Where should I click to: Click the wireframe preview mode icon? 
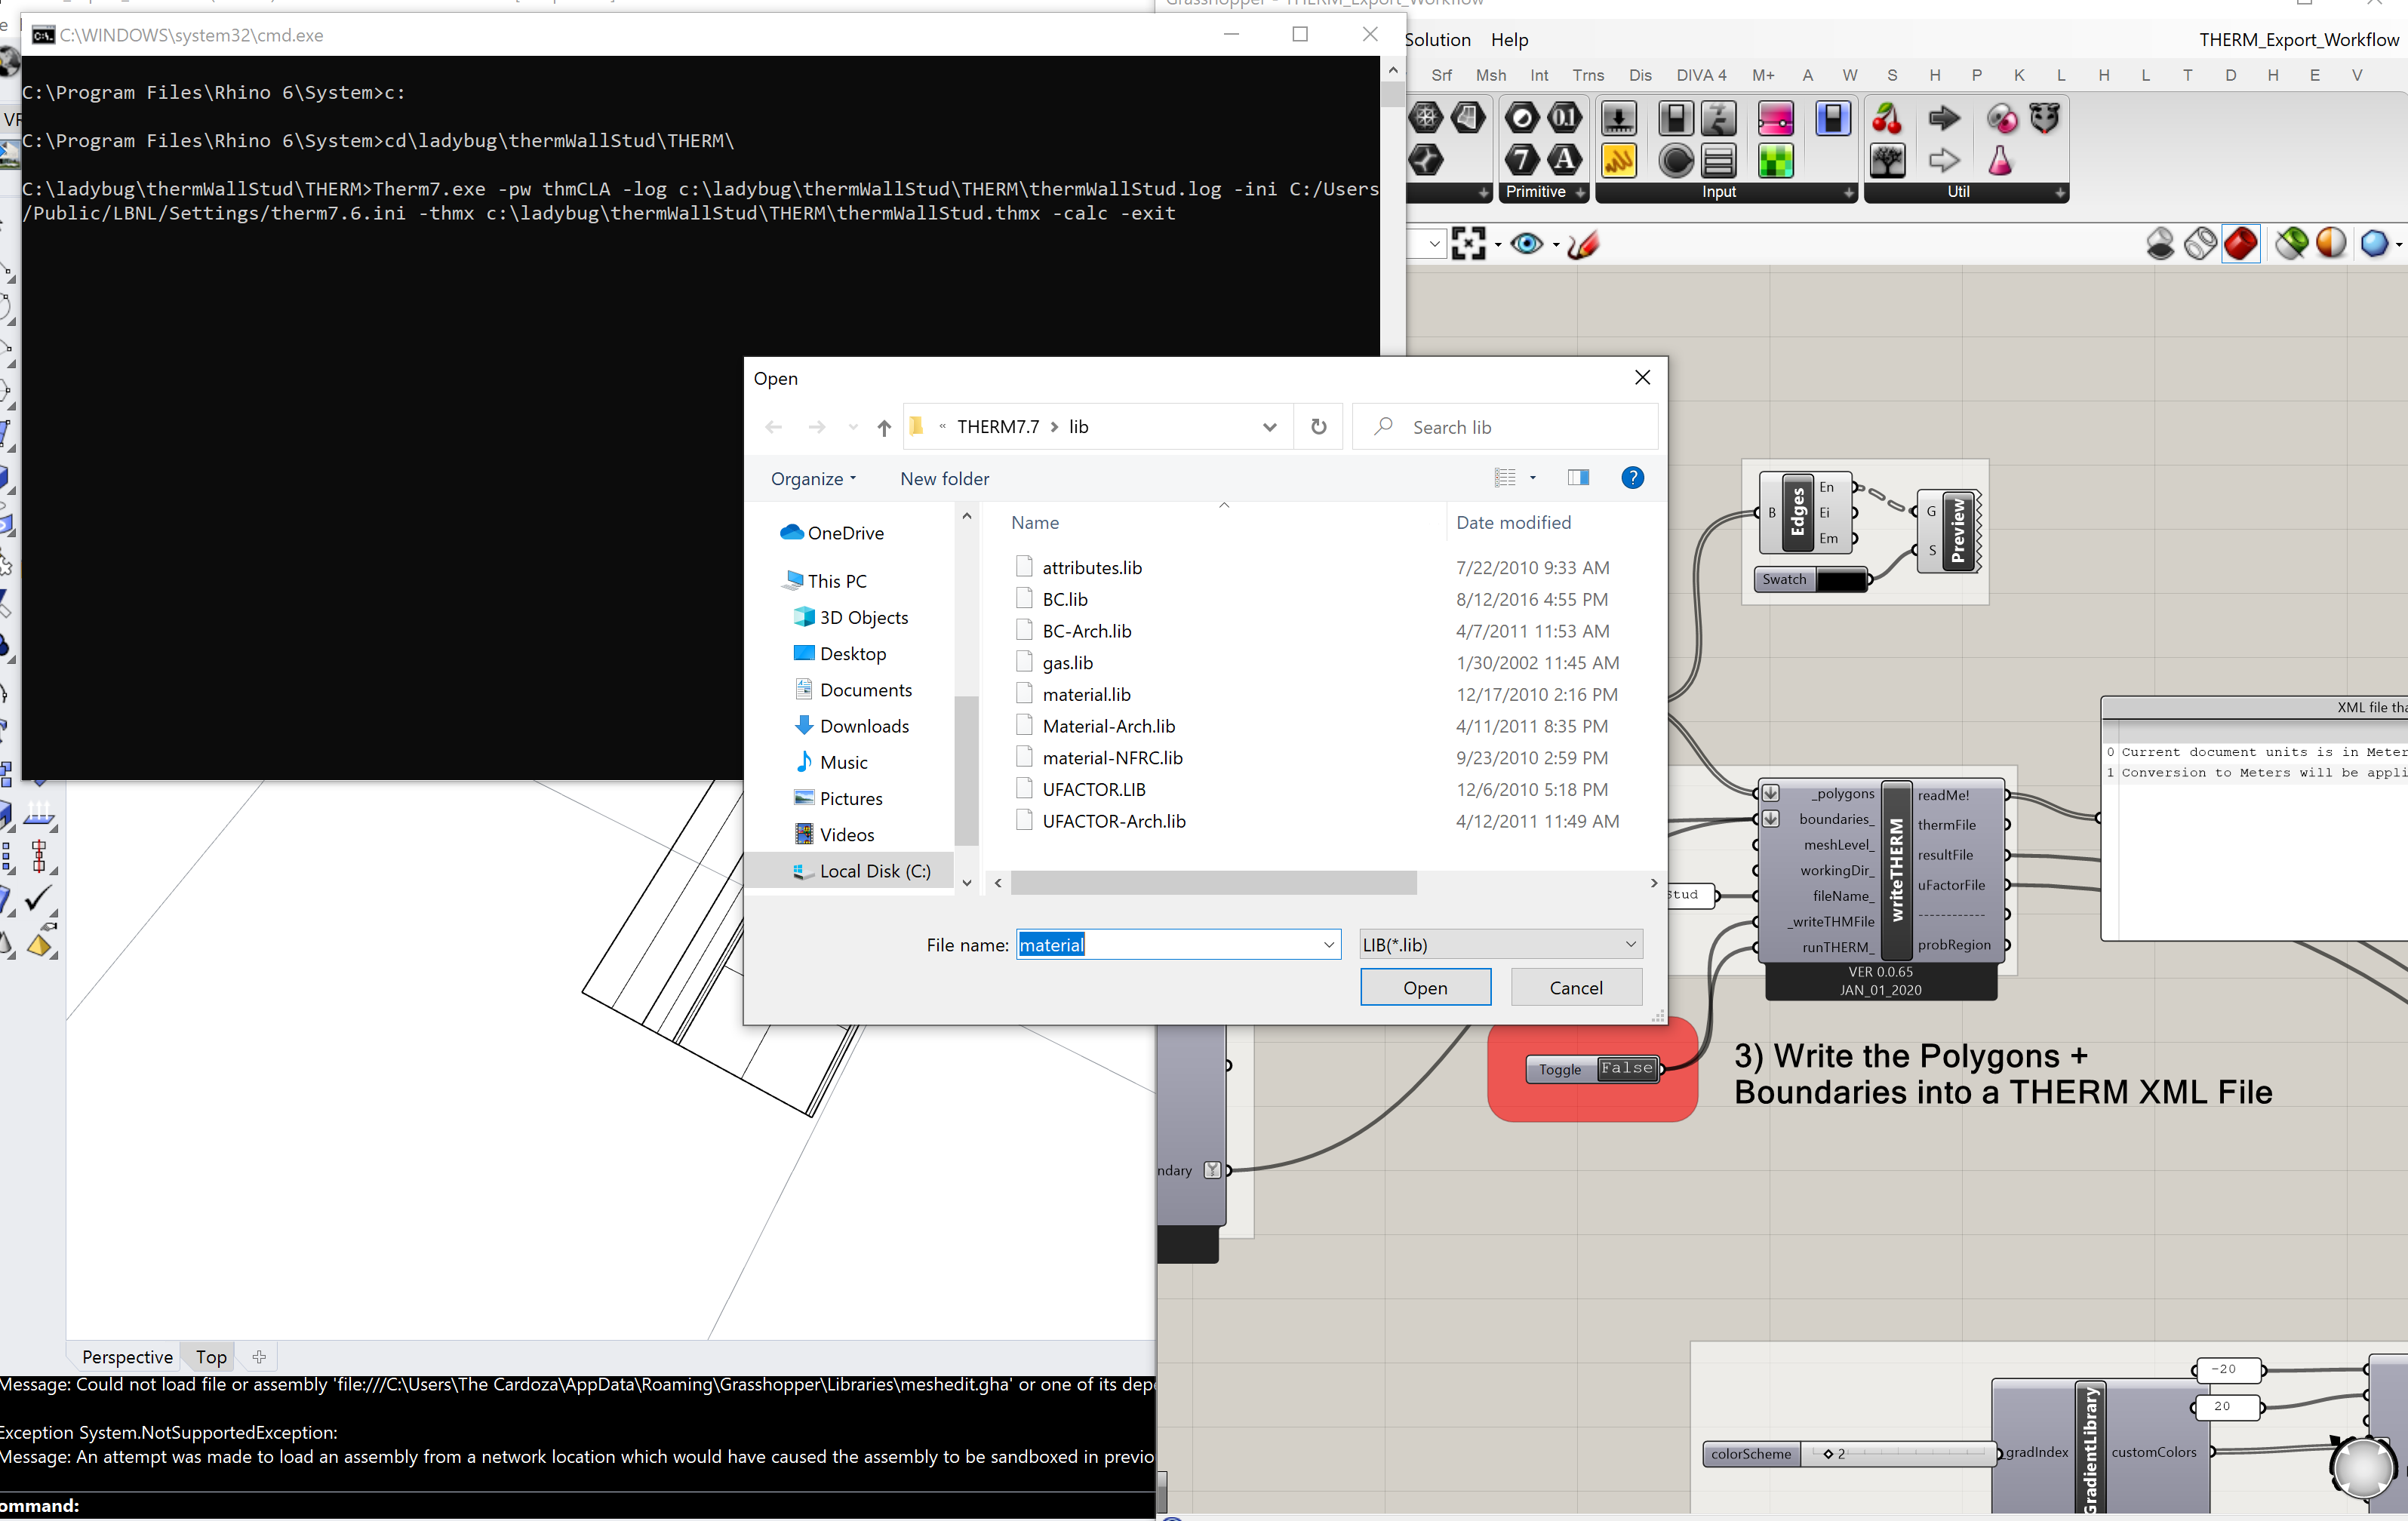pyautogui.click(x=2201, y=243)
